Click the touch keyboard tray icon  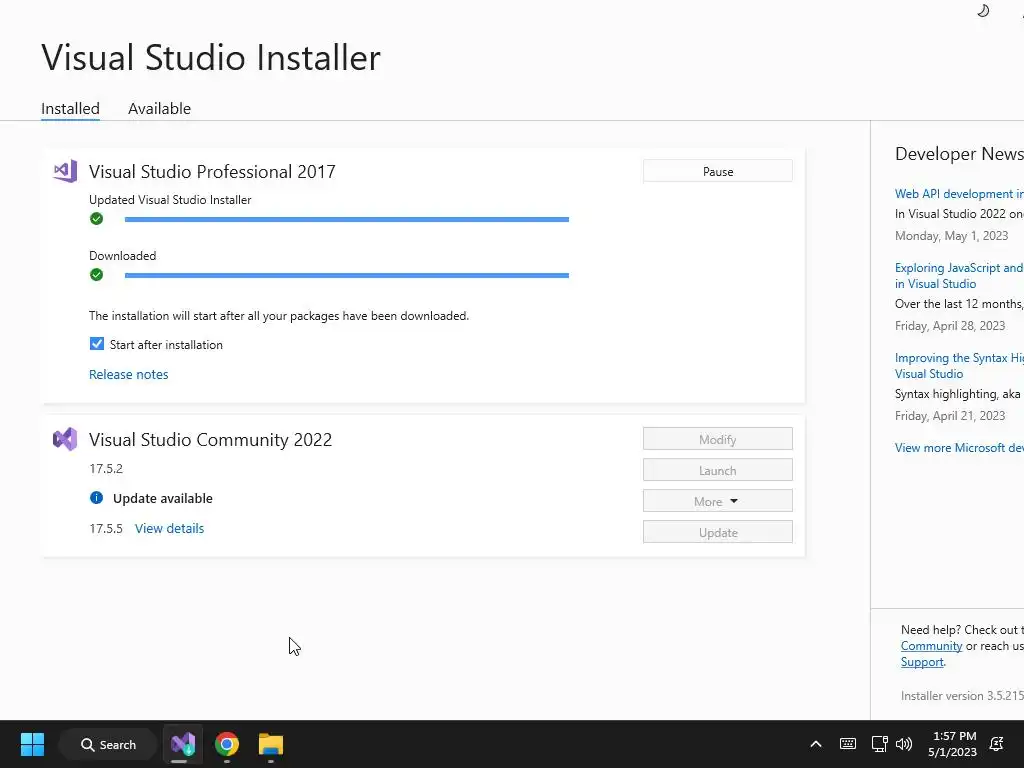coord(848,744)
